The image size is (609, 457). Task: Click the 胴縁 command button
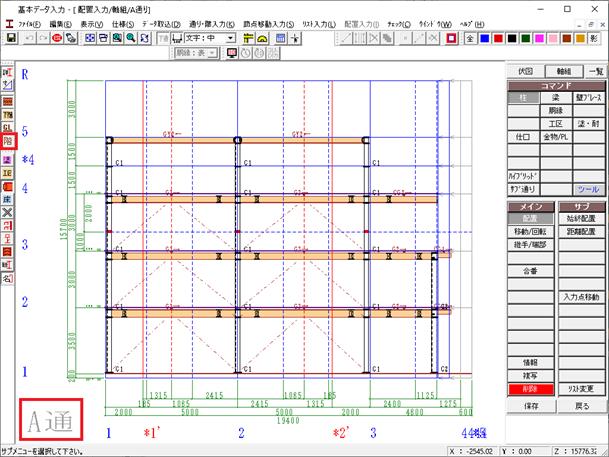(556, 111)
